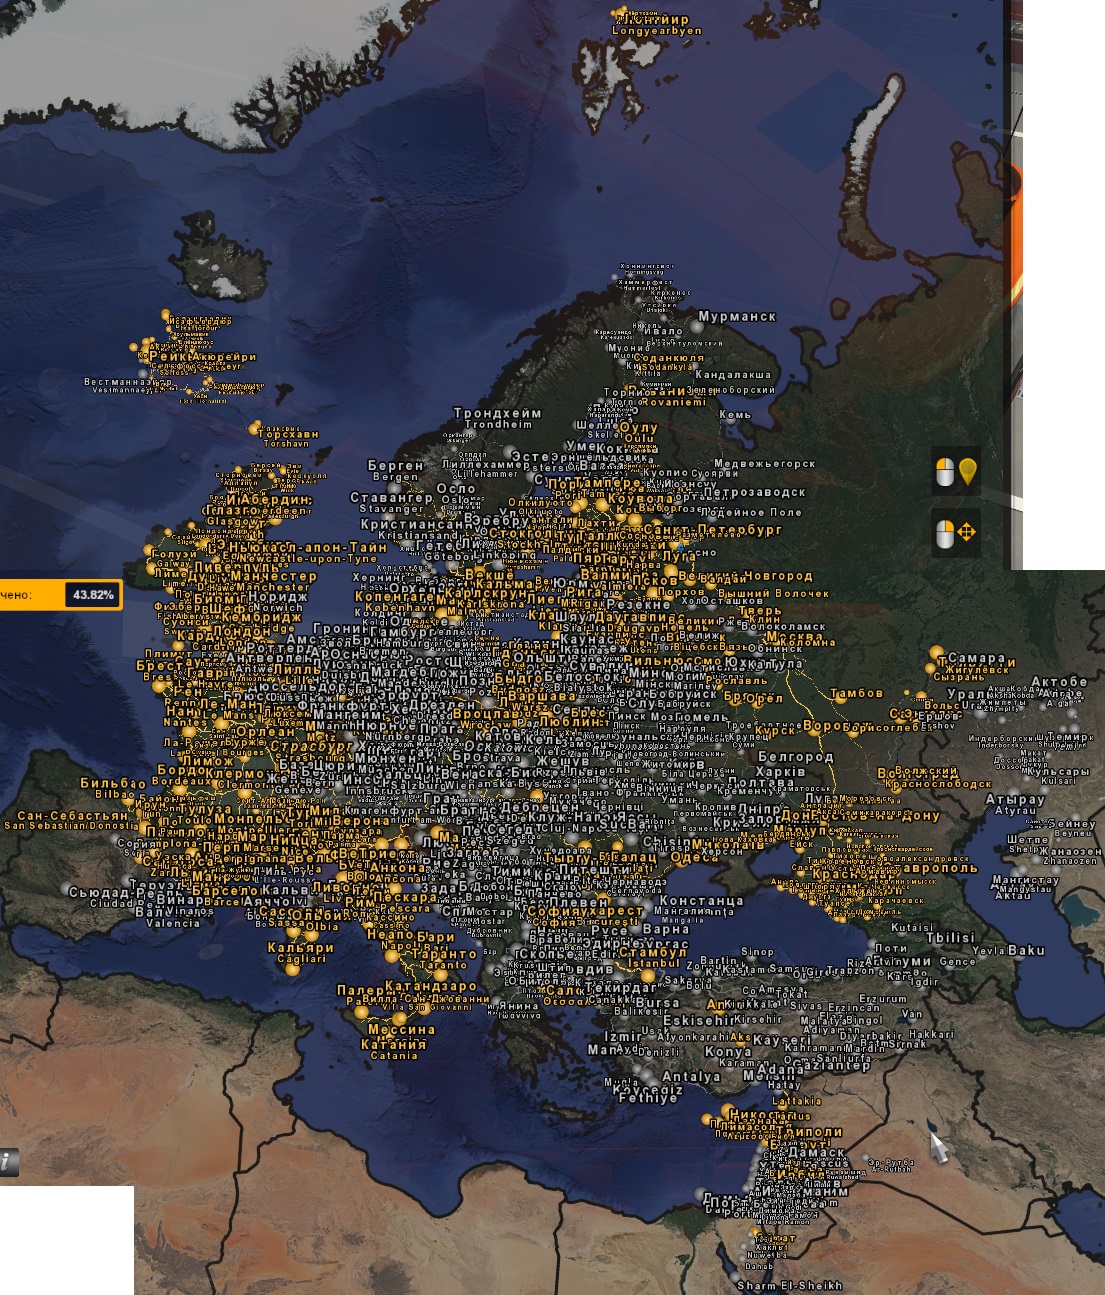
Task: Click the Кемь city label
Action: click(735, 414)
